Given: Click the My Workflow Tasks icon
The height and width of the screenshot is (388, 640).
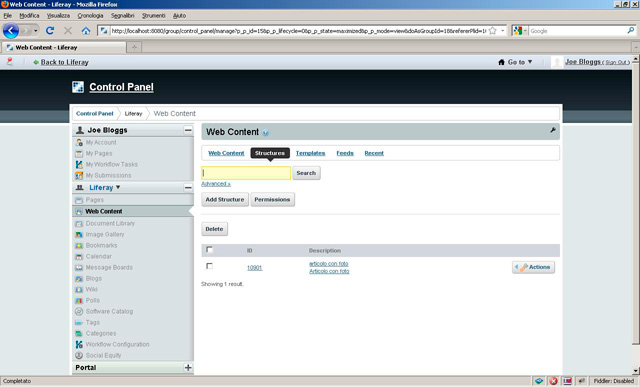Looking at the screenshot, I should [79, 164].
